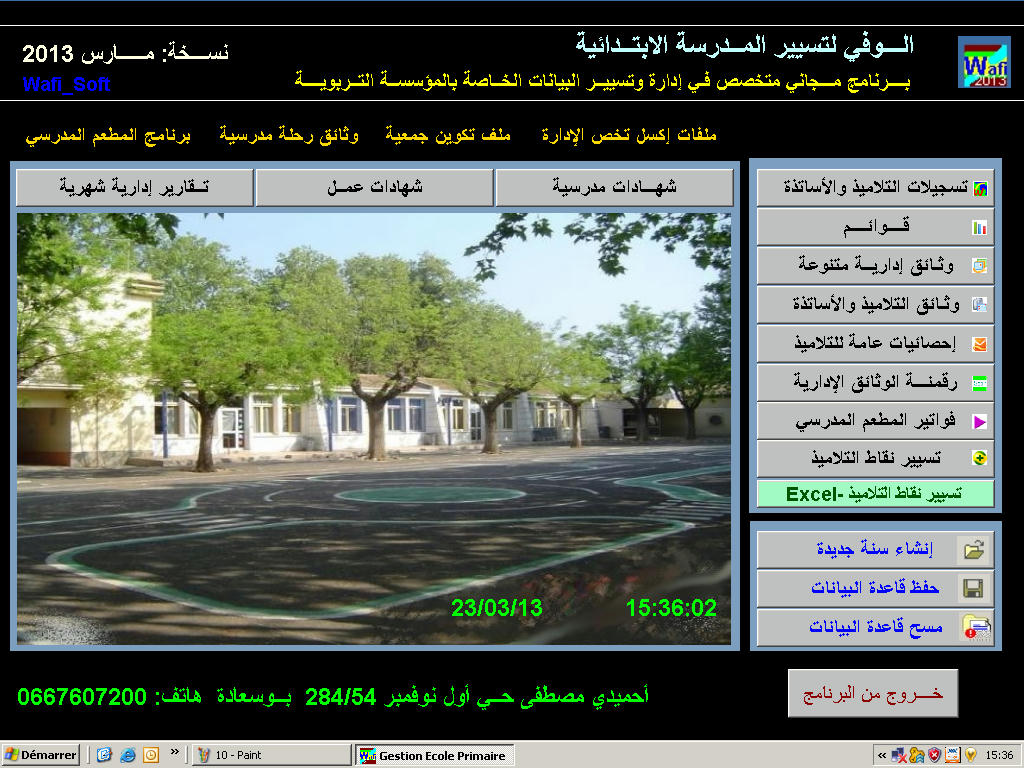The width and height of the screenshot is (1024, 768).
Task: Click مسح قاعدة البيانات button
Action: pyautogui.click(x=875, y=628)
